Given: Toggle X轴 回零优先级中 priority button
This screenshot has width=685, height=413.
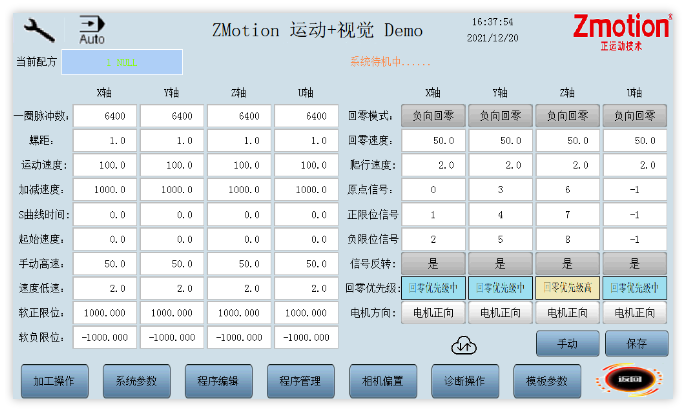Looking at the screenshot, I should point(433,288).
